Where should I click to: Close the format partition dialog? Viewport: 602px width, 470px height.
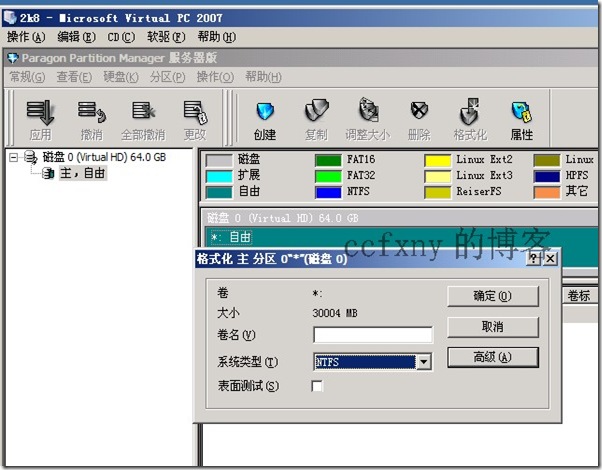point(550,258)
